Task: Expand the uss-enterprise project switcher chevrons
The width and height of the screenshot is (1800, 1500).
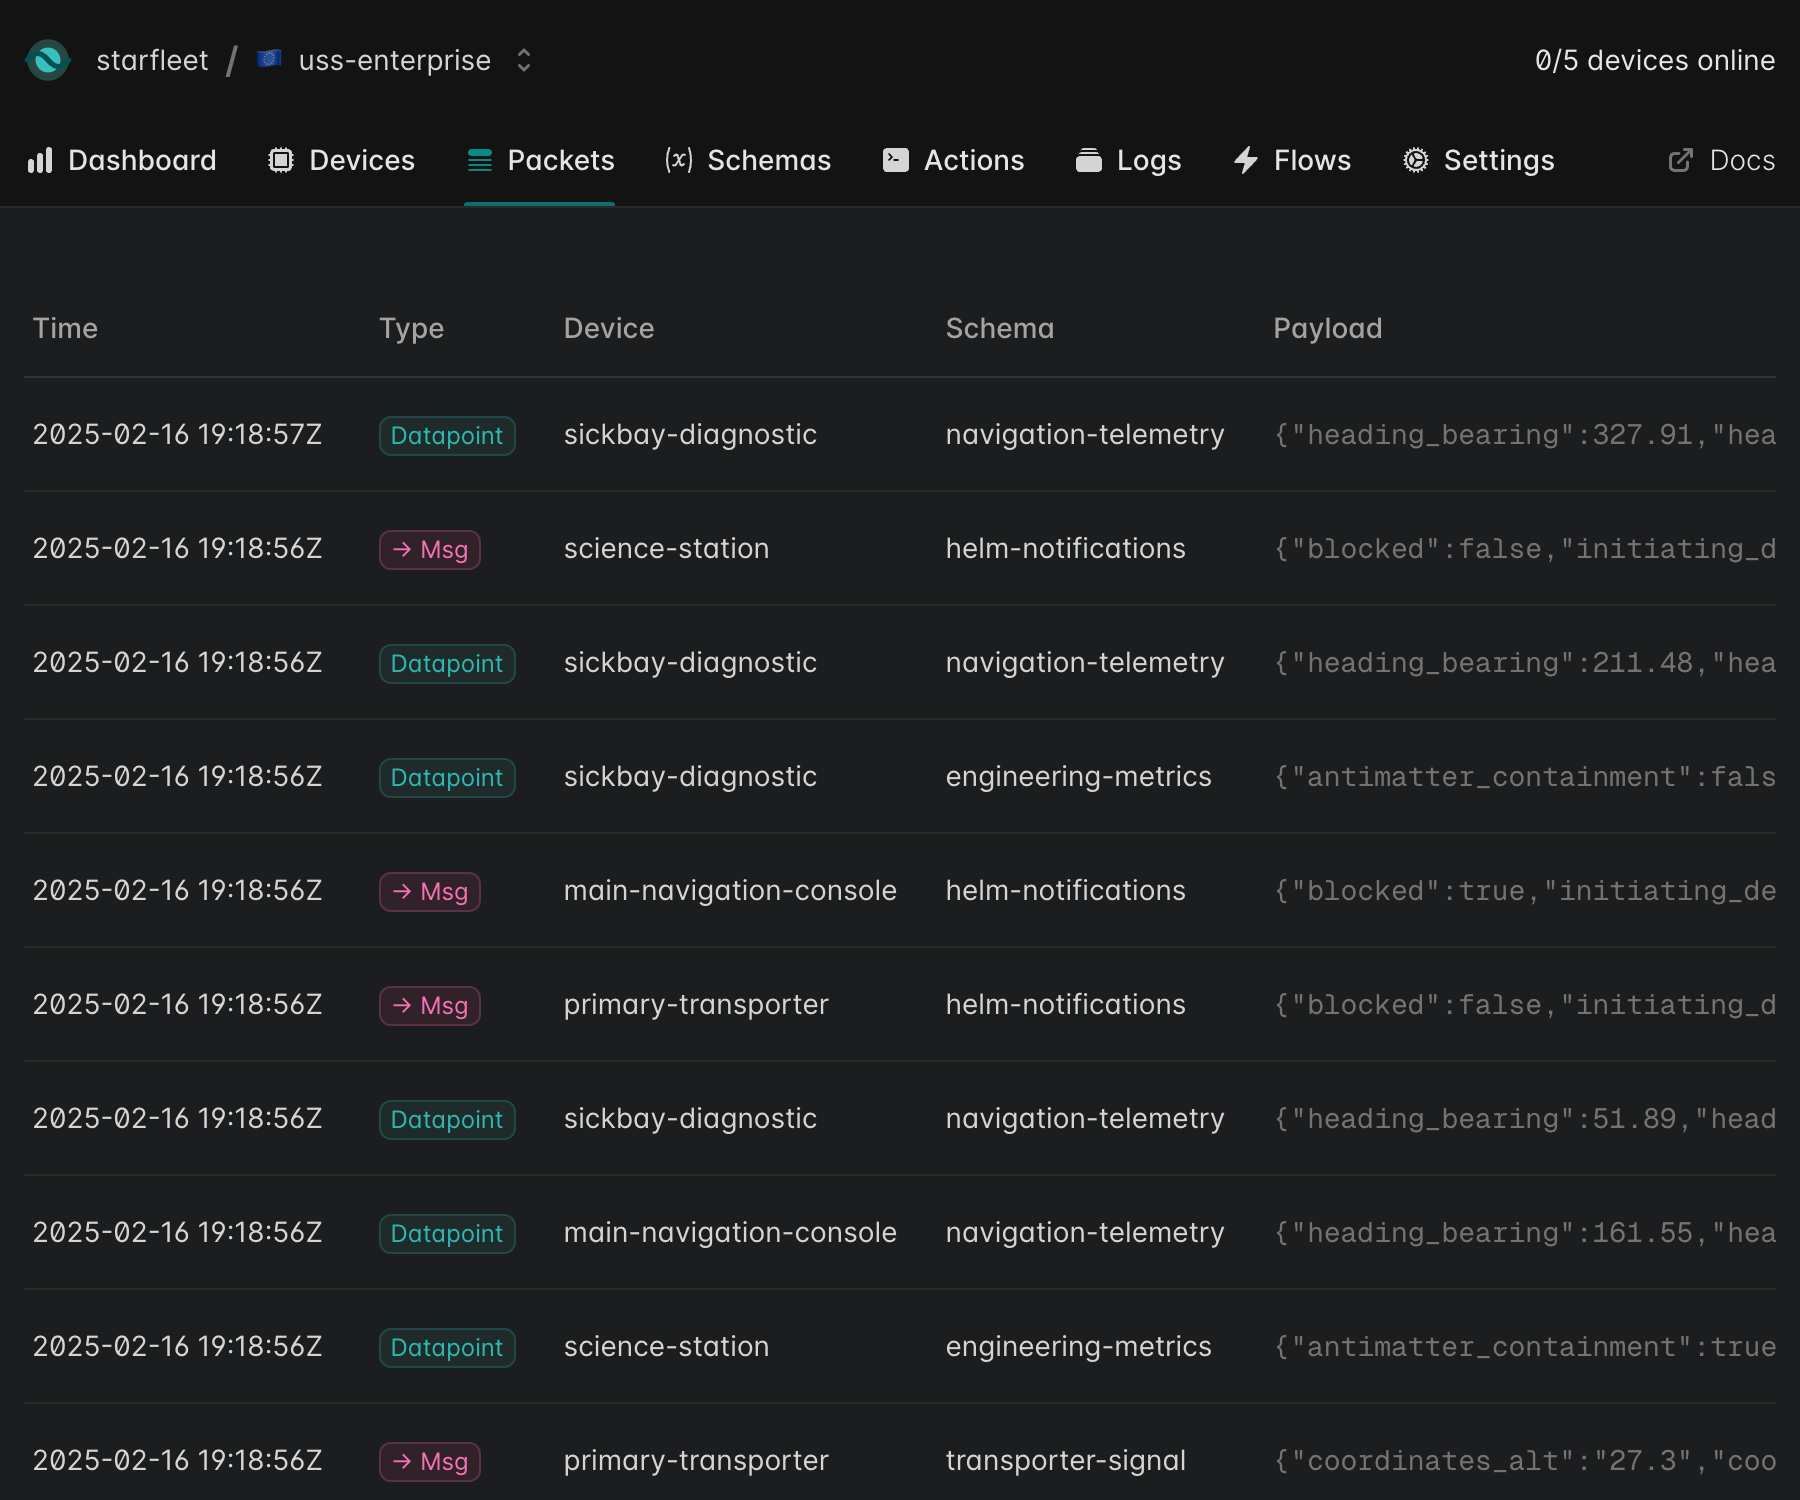Action: click(524, 60)
